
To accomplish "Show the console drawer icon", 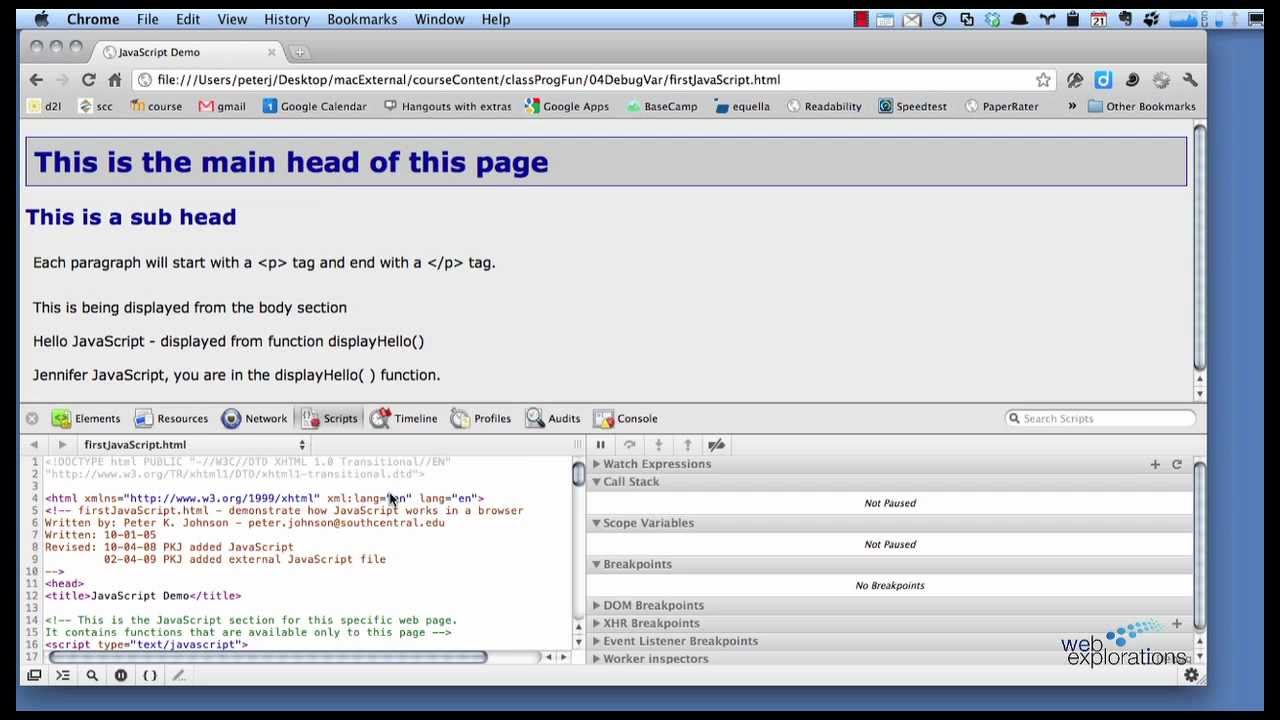I will [x=63, y=676].
